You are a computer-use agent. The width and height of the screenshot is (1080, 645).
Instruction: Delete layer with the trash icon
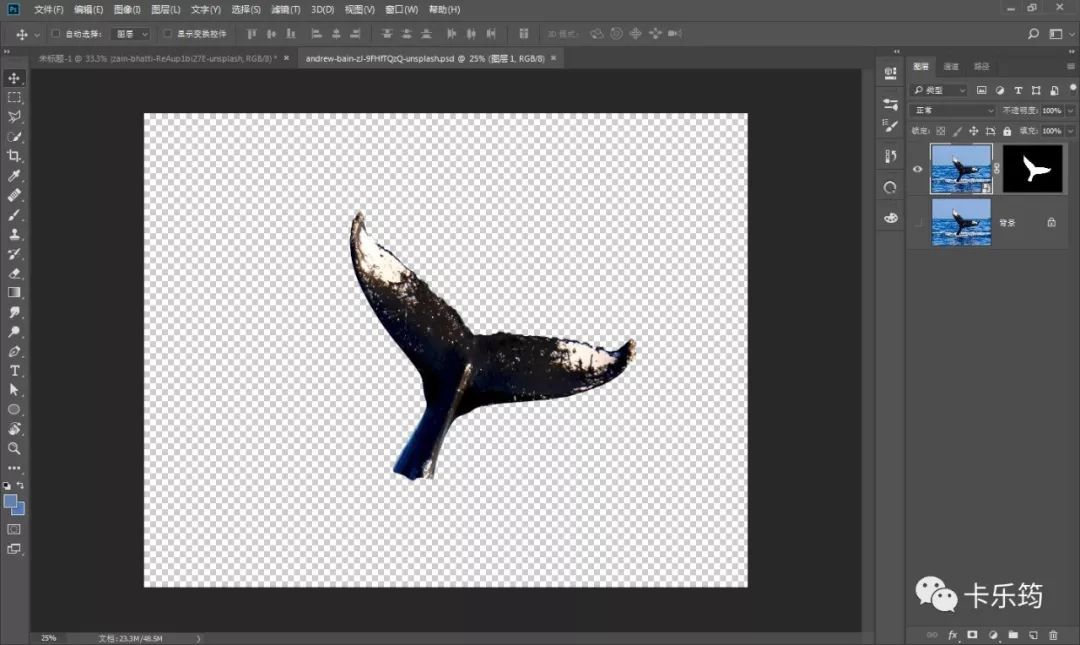coord(1052,635)
